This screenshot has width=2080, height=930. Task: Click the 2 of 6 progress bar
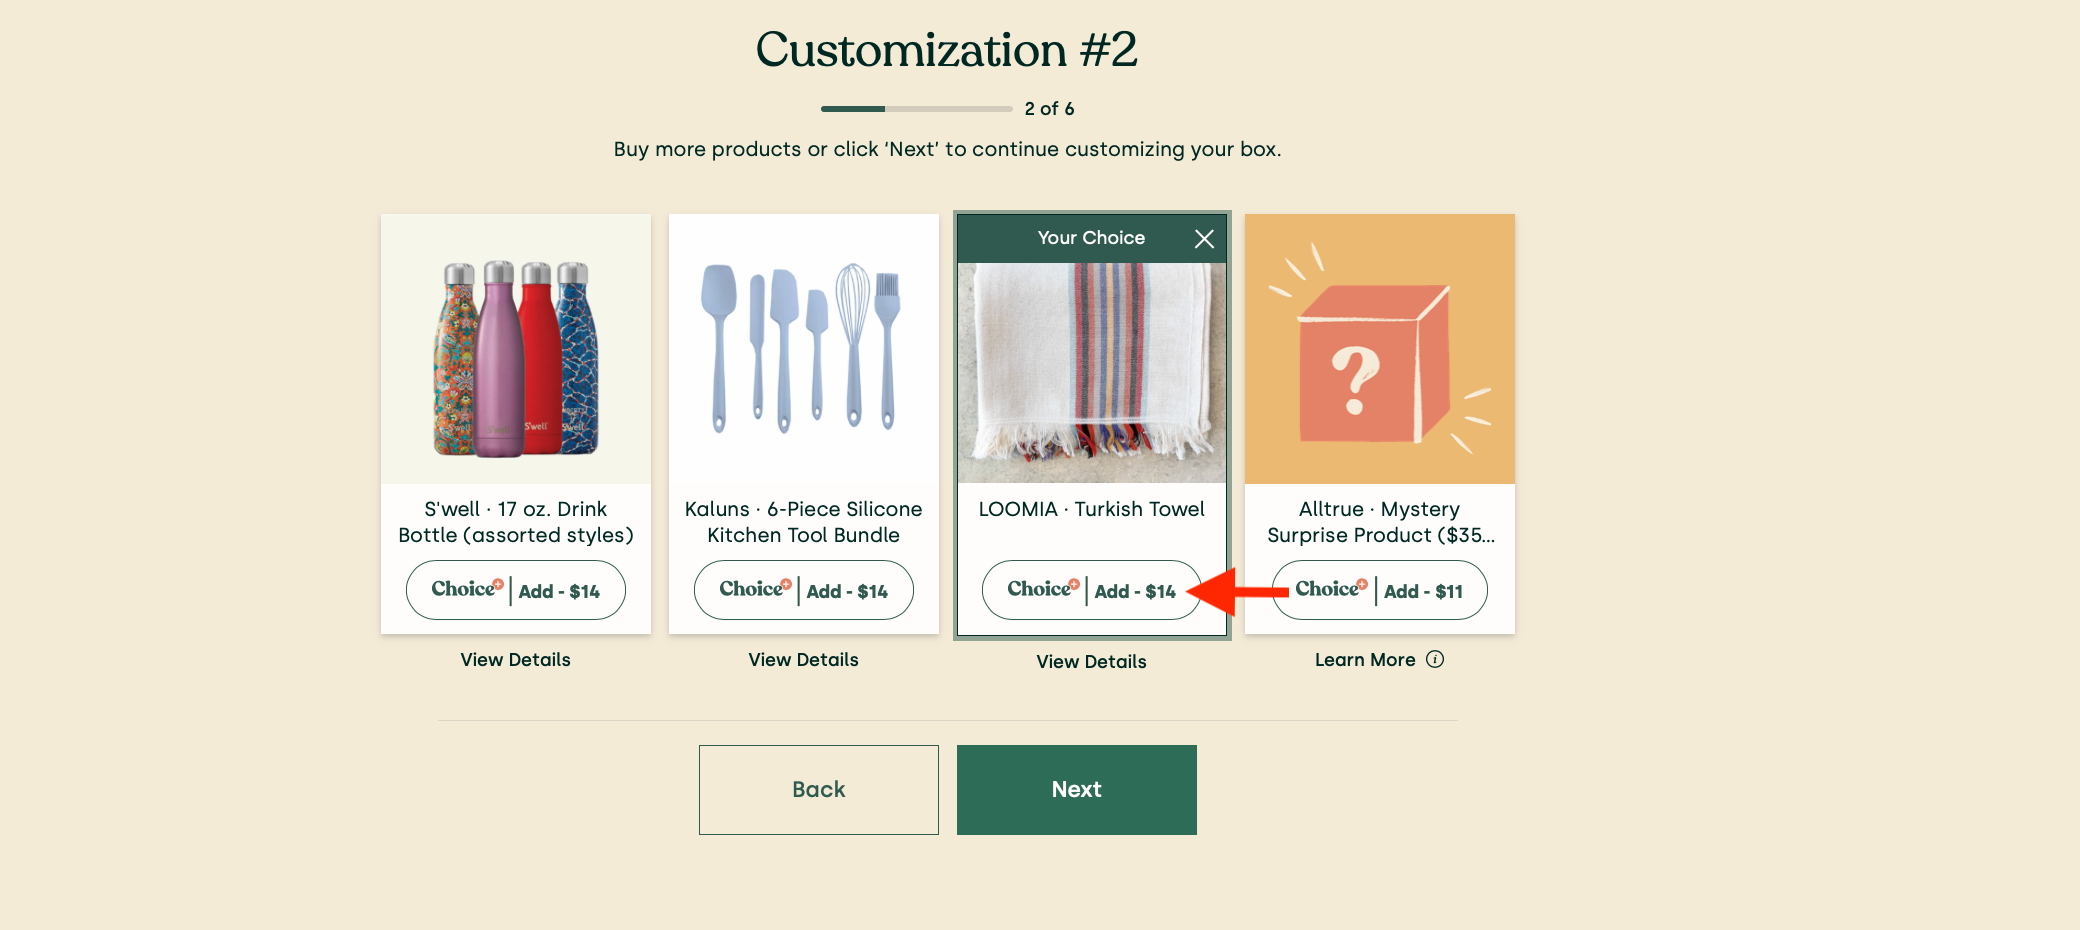click(916, 109)
